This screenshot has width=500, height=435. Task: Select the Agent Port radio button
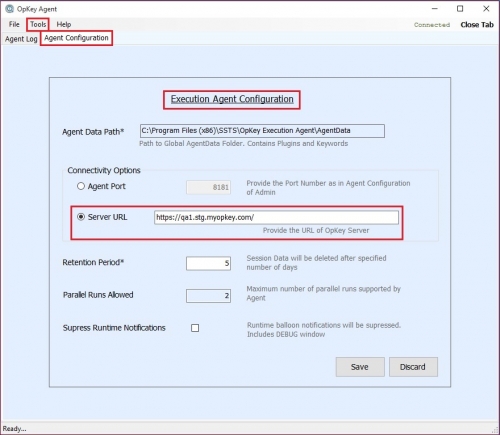pos(81,186)
